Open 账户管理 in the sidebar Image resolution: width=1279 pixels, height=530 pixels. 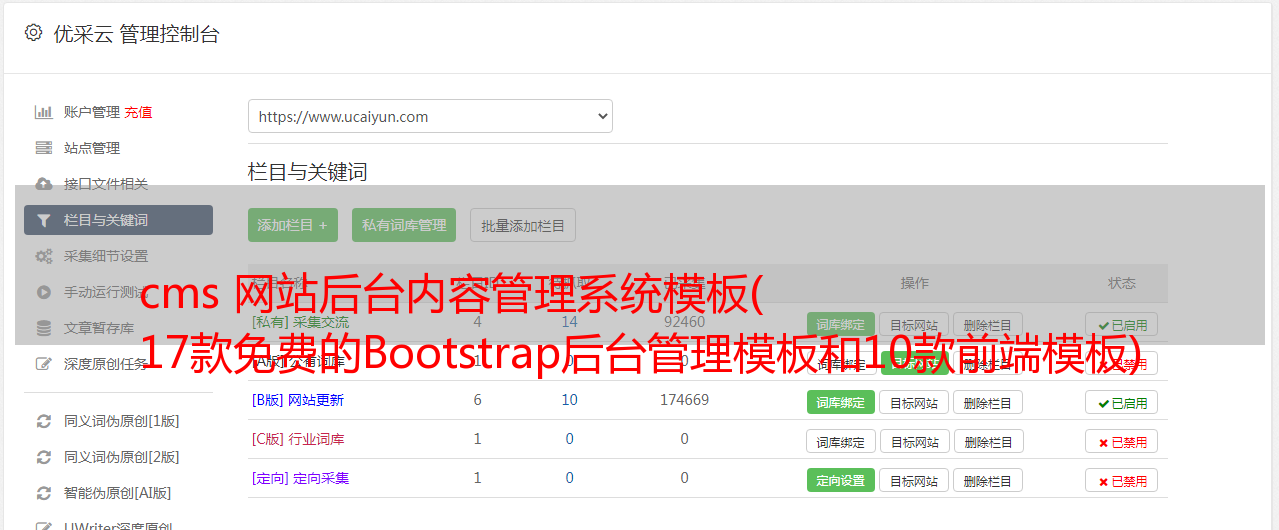point(92,112)
